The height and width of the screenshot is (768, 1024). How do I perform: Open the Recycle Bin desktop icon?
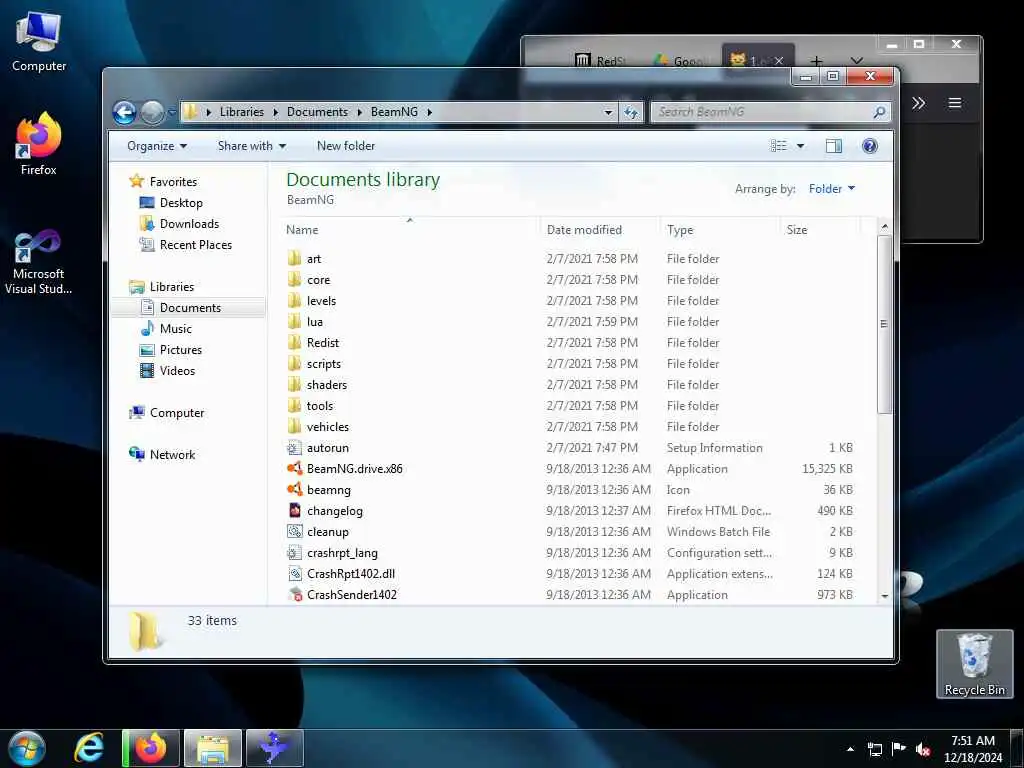(x=974, y=665)
